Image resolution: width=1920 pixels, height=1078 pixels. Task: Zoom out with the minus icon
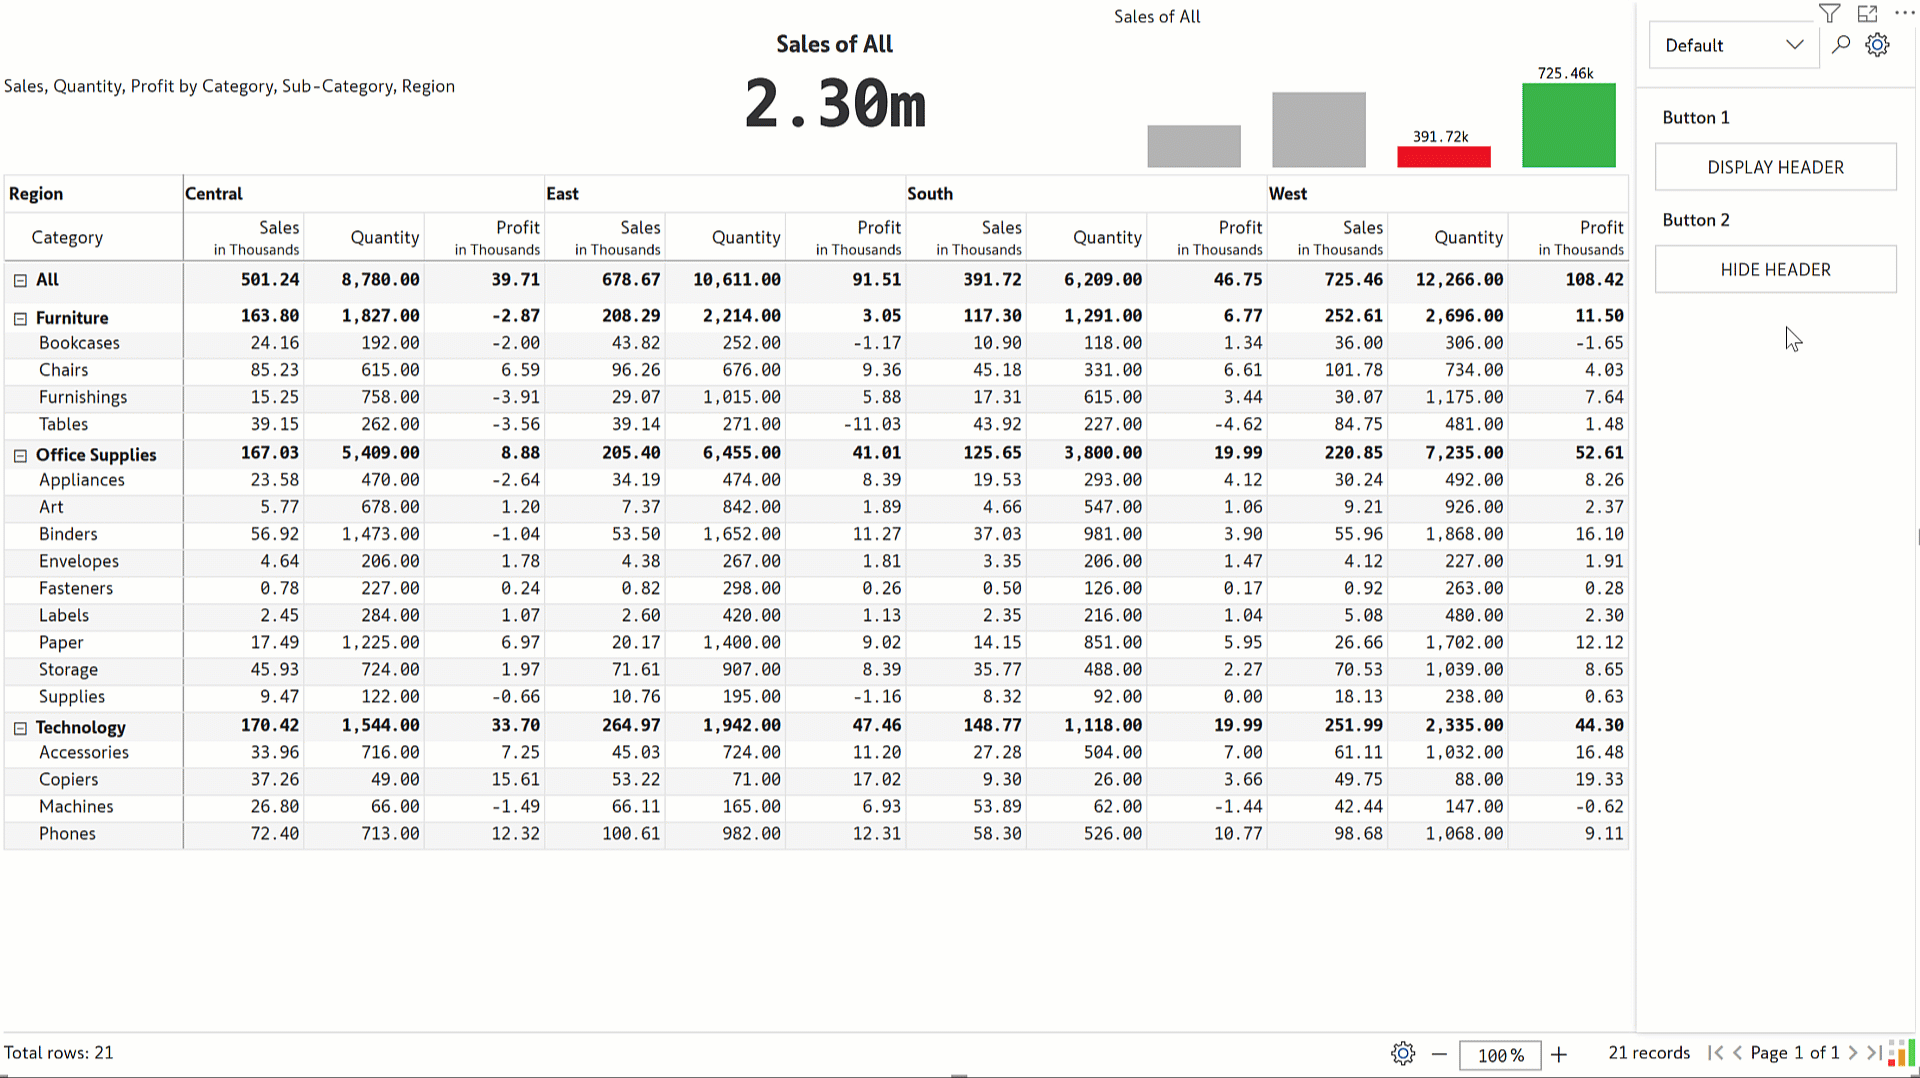pos(1439,1054)
